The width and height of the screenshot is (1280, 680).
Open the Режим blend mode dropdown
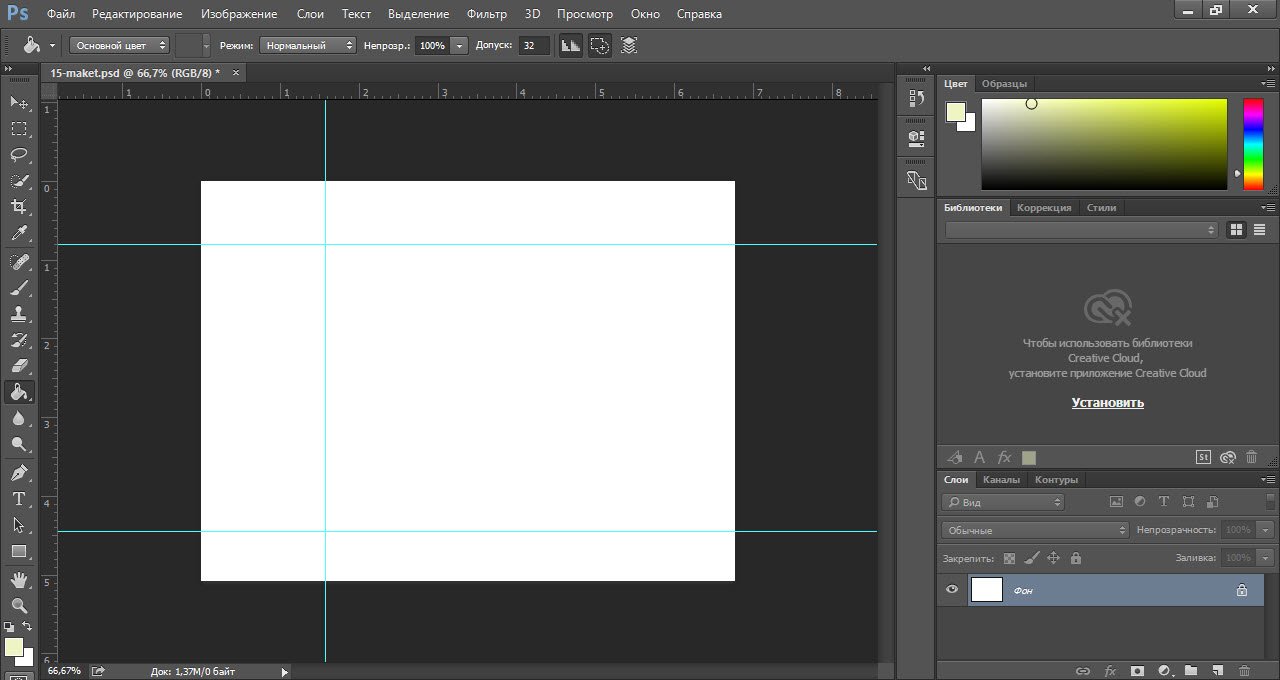[307, 45]
